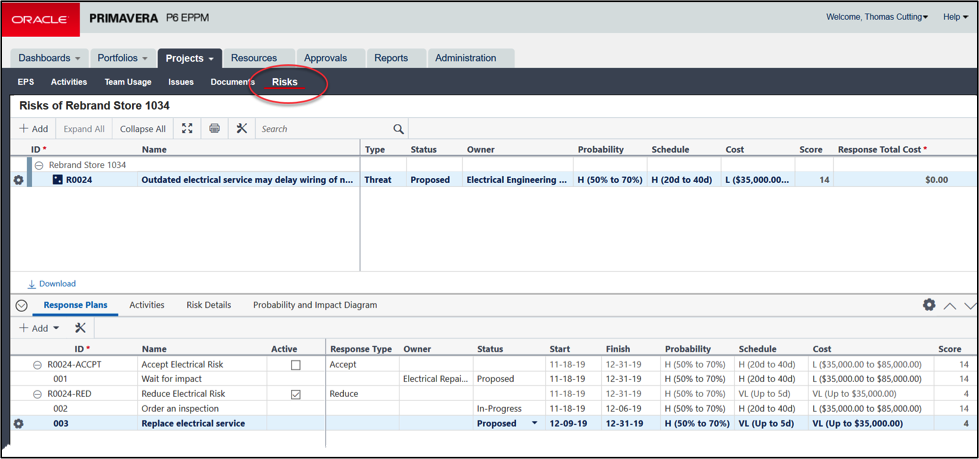
Task: Open detail panel settings gear
Action: click(929, 305)
